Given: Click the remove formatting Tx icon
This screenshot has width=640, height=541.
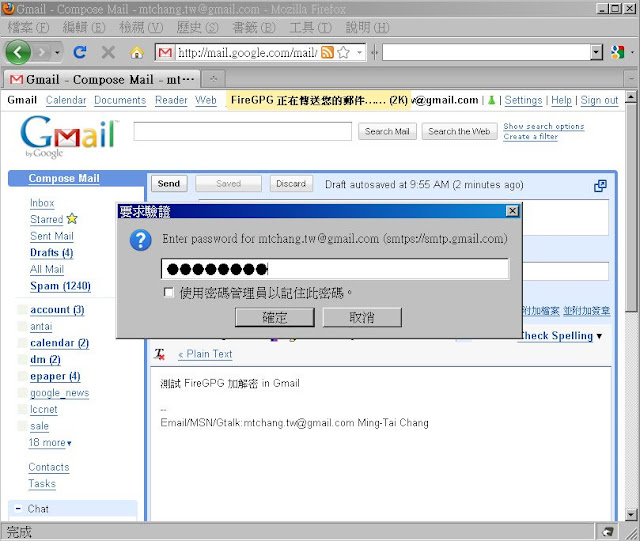Looking at the screenshot, I should pos(160,354).
